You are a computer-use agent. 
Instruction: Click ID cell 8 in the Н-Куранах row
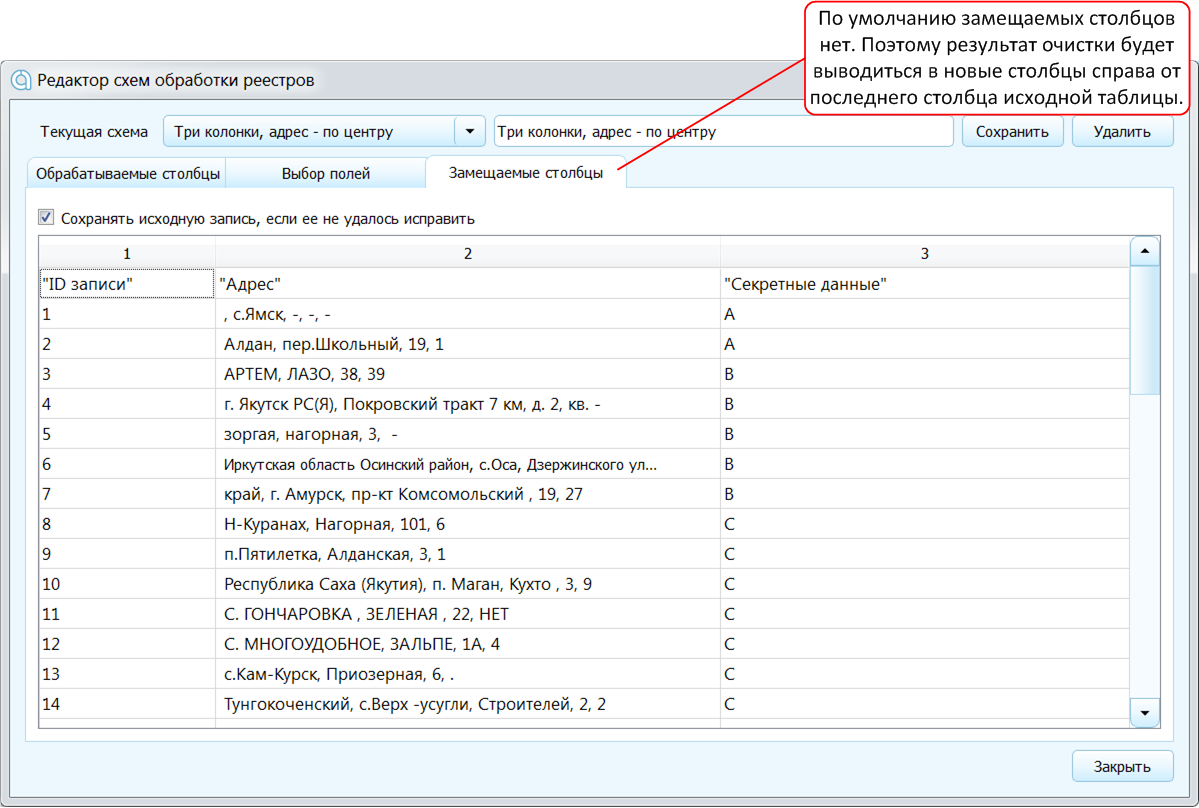127,524
